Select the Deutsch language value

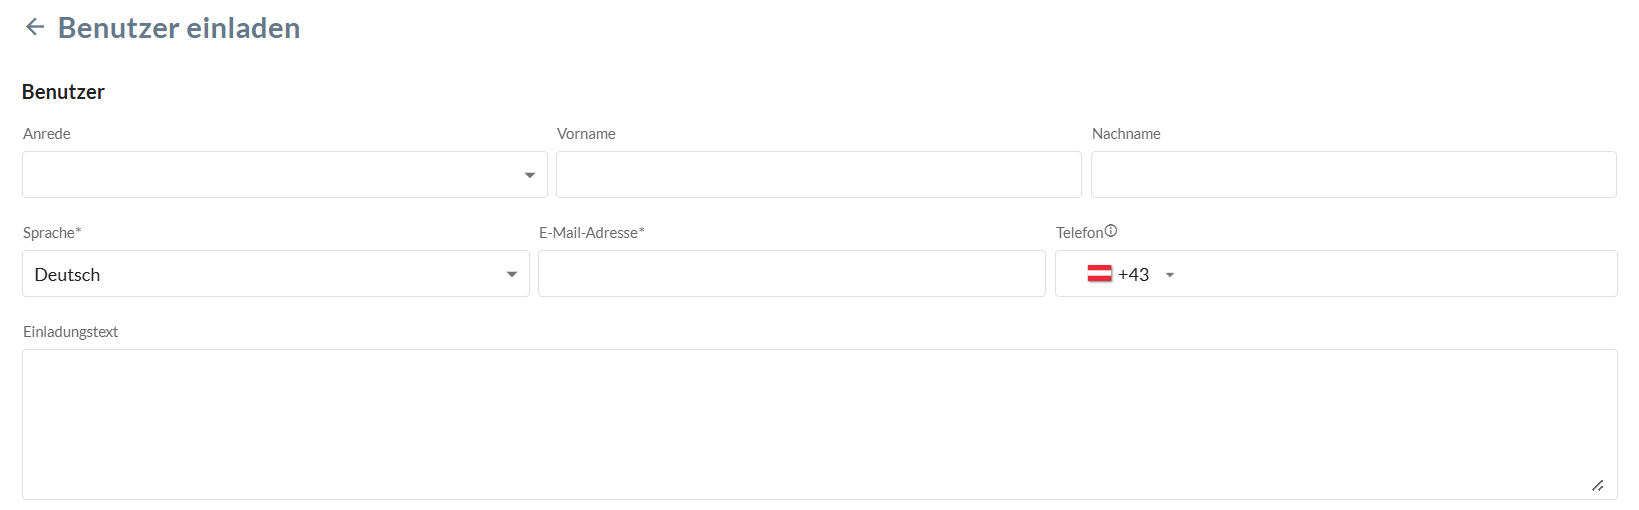coord(68,275)
